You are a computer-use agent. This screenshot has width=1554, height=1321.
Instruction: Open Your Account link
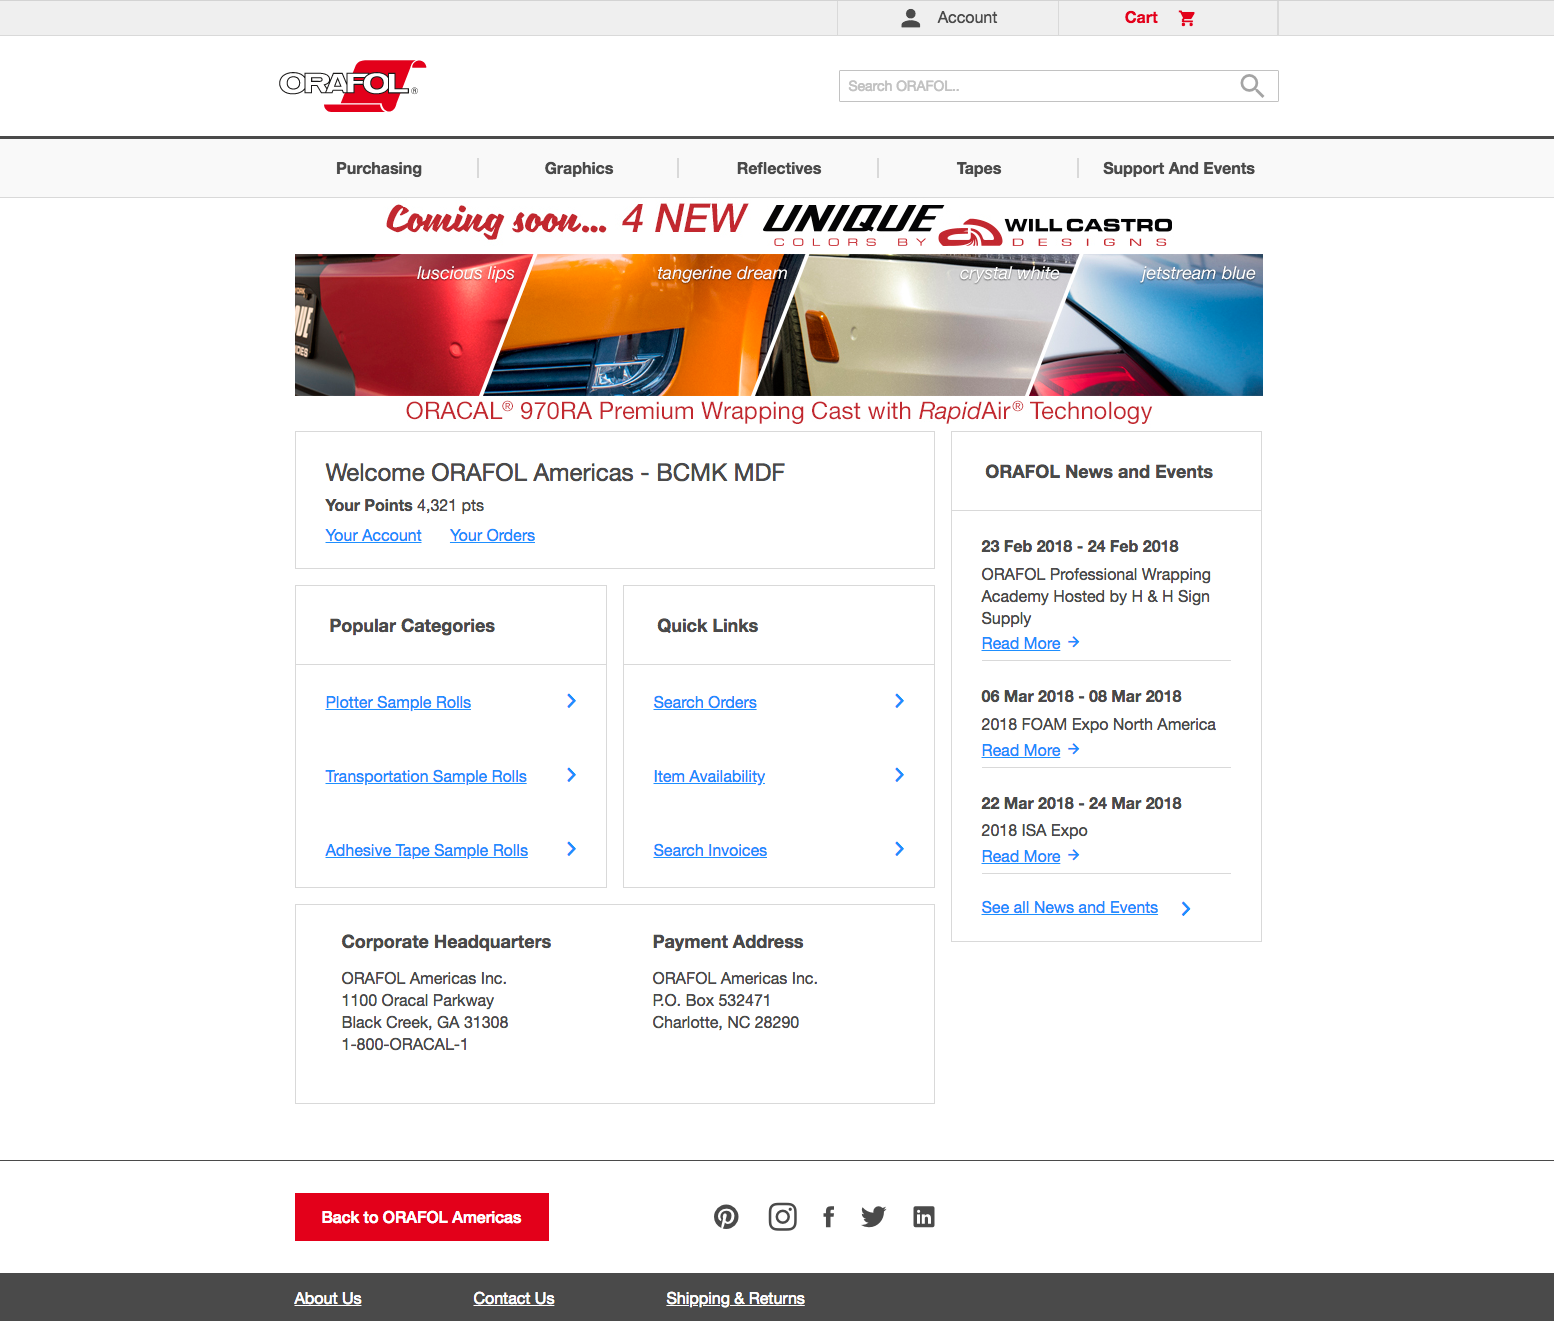(373, 535)
